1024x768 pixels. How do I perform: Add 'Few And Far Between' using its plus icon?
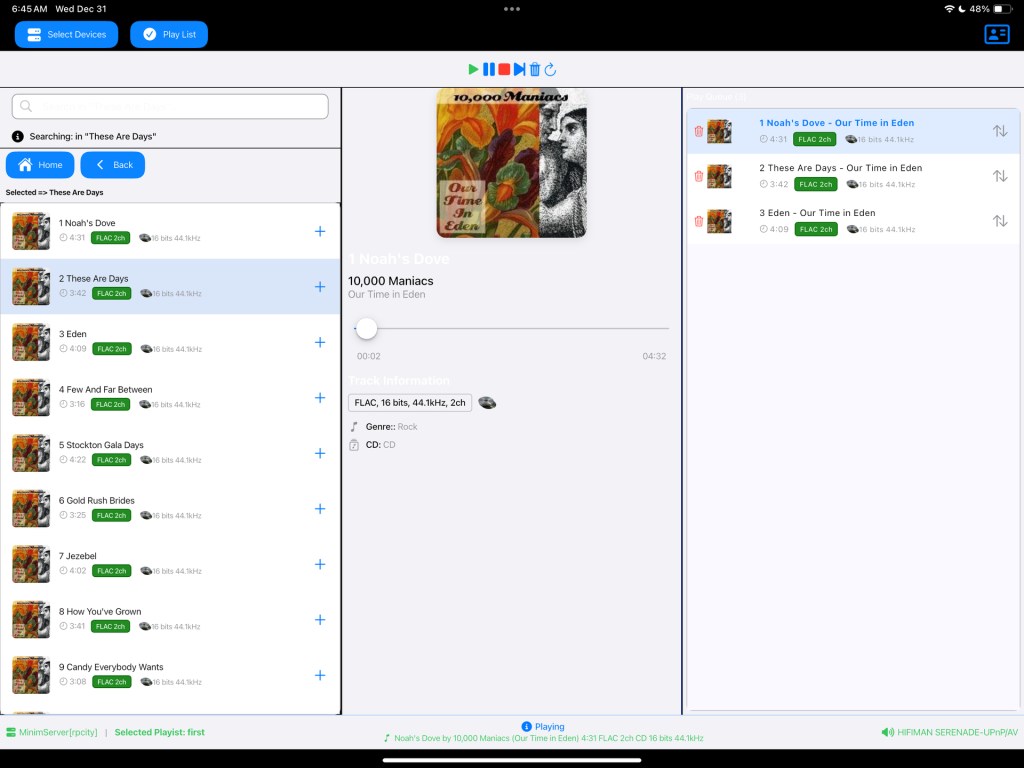[320, 398]
